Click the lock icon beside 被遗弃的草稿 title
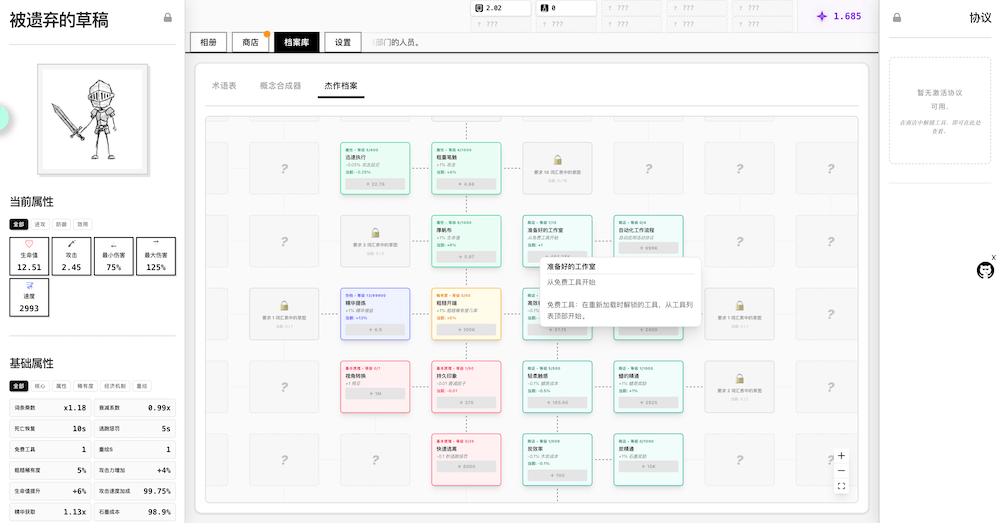This screenshot has width=1000, height=523. pyautogui.click(x=167, y=18)
